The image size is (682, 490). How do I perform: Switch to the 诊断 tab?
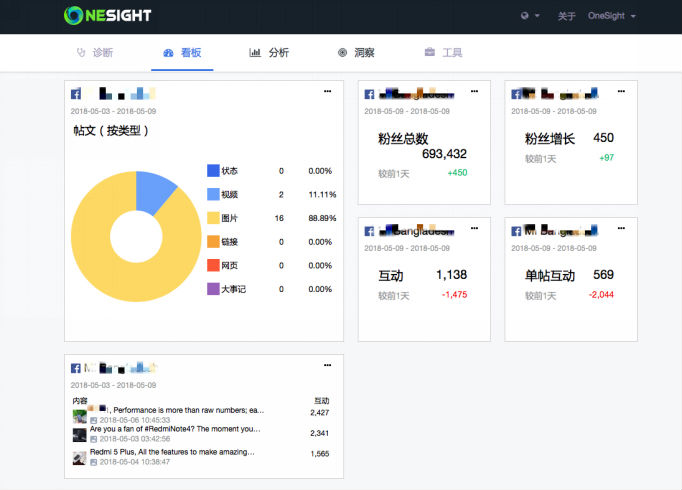(95, 53)
